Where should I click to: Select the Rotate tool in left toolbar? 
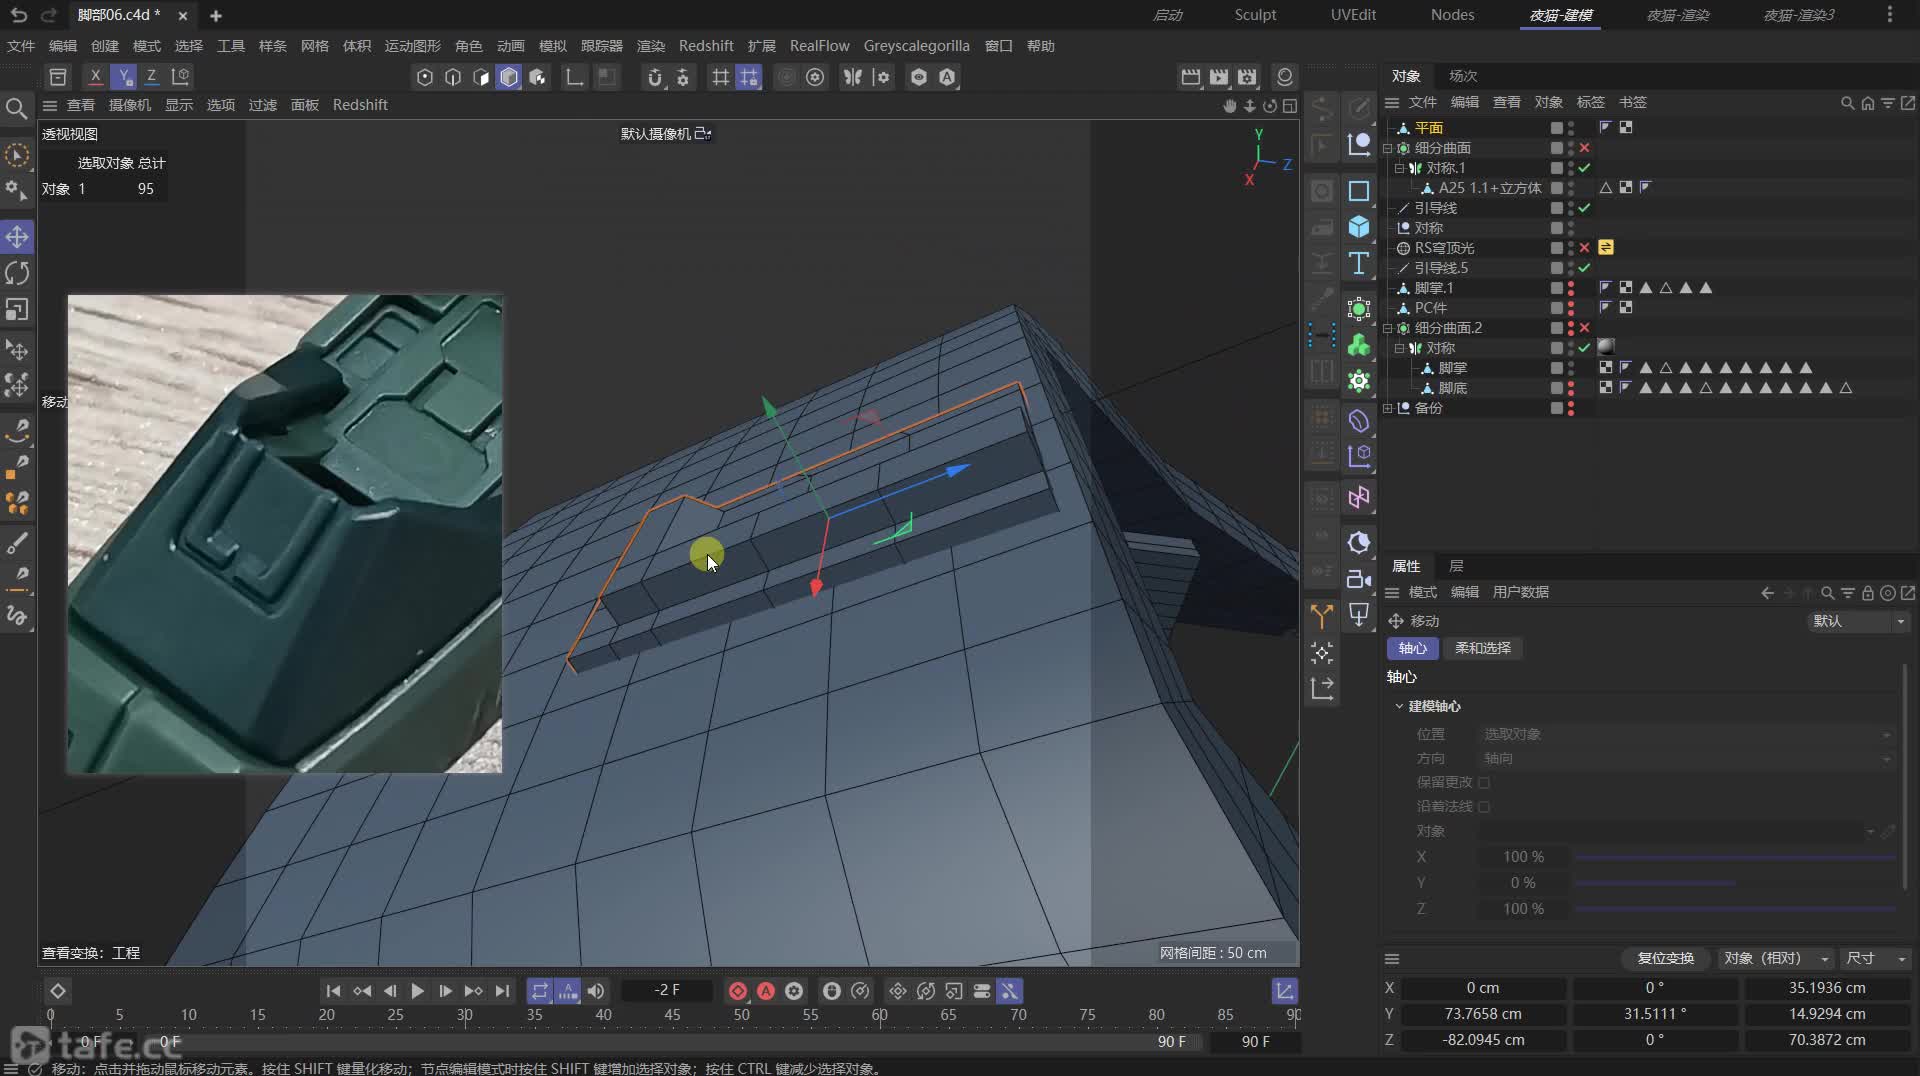point(17,273)
